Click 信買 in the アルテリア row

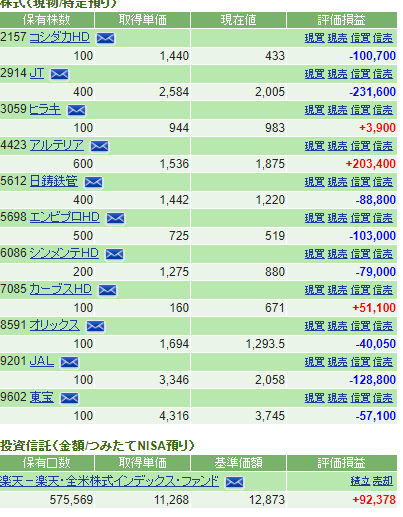click(x=360, y=146)
